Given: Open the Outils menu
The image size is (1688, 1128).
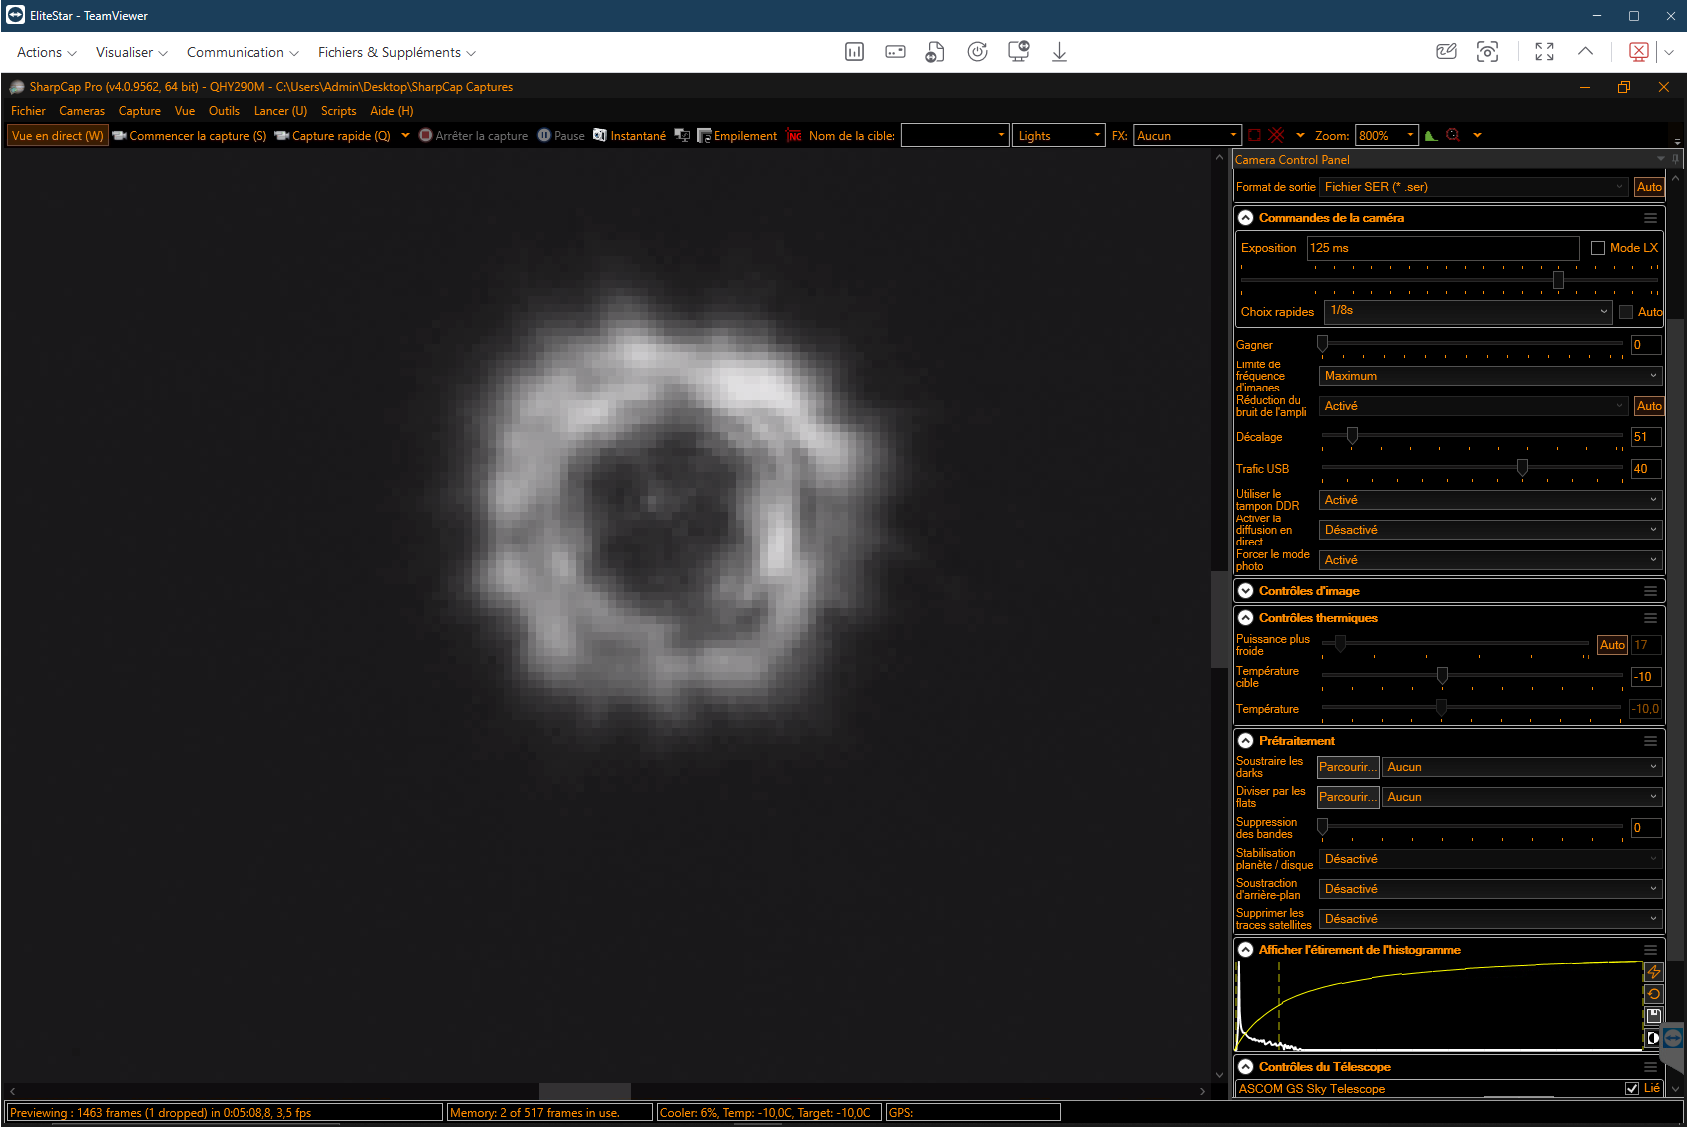Looking at the screenshot, I should pos(224,111).
